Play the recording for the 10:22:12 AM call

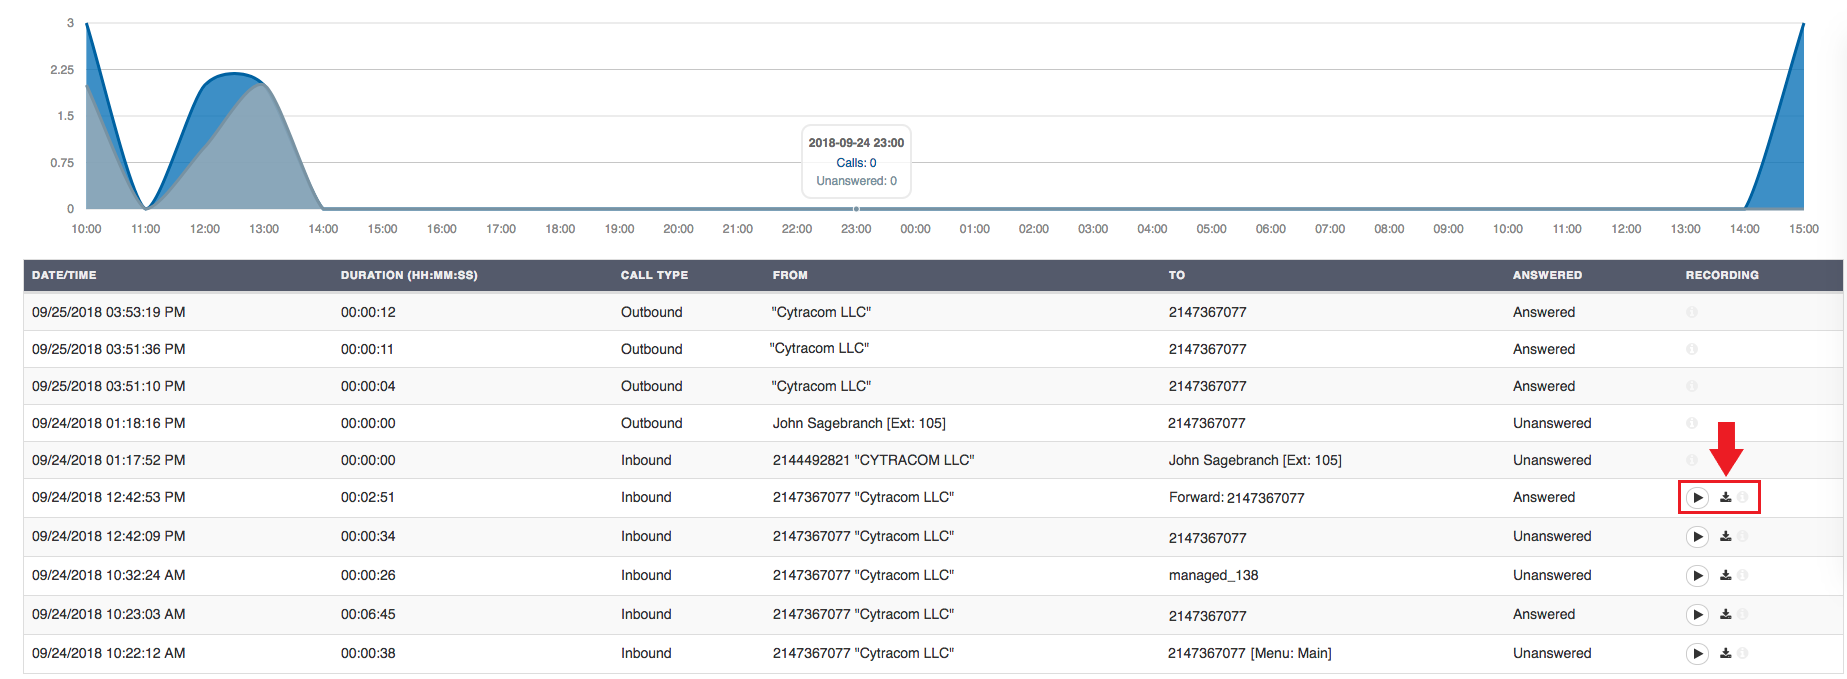pos(1697,654)
